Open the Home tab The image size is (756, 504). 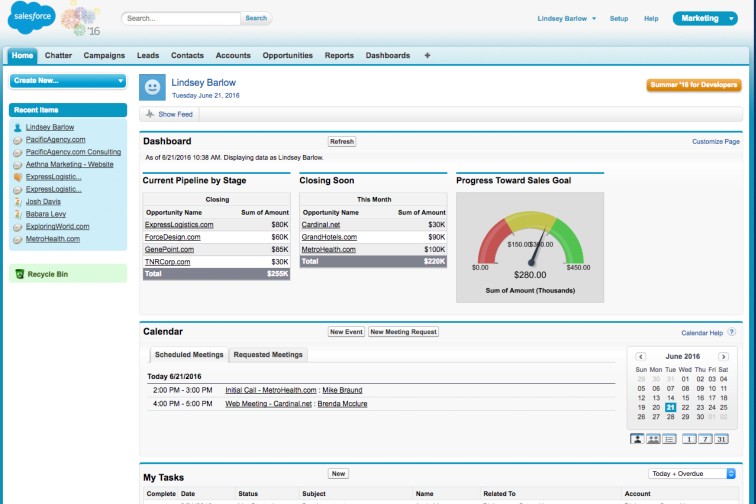point(22,55)
